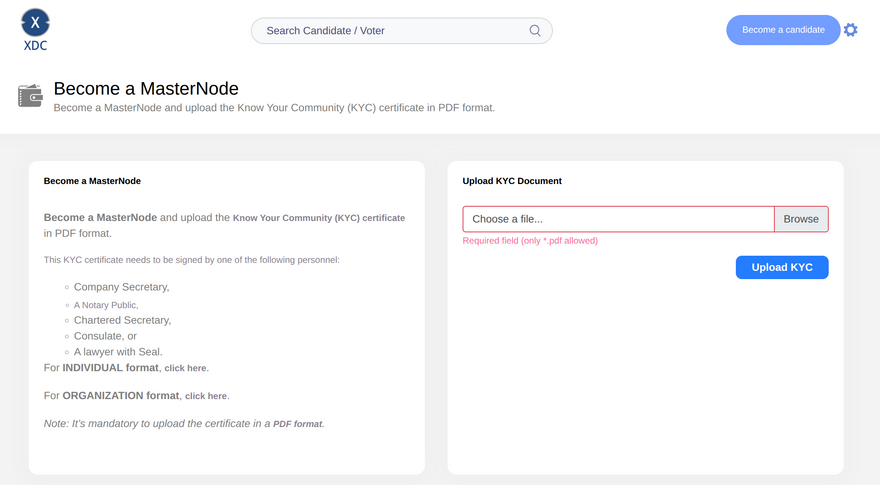Select the Chartered Secretary list item

coord(122,320)
